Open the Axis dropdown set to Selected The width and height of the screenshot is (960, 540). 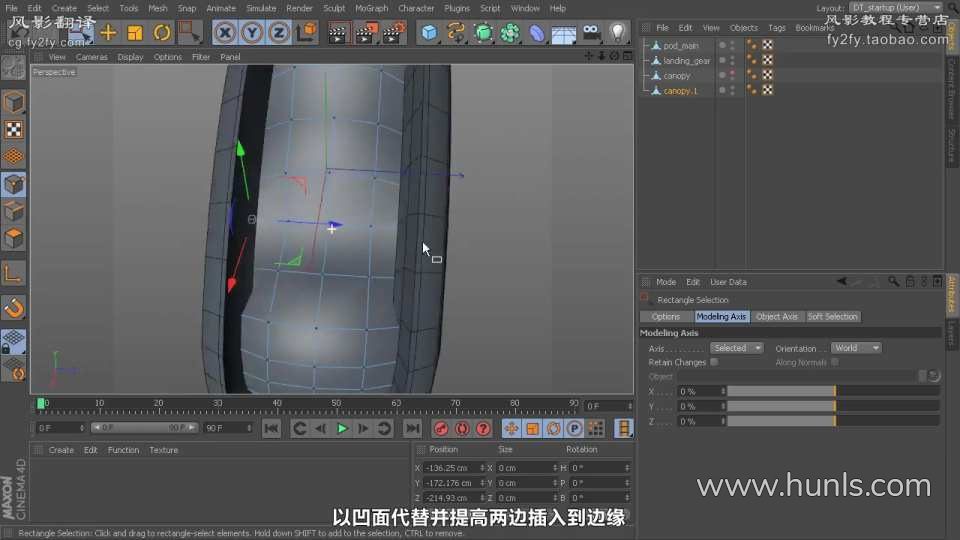pos(737,348)
